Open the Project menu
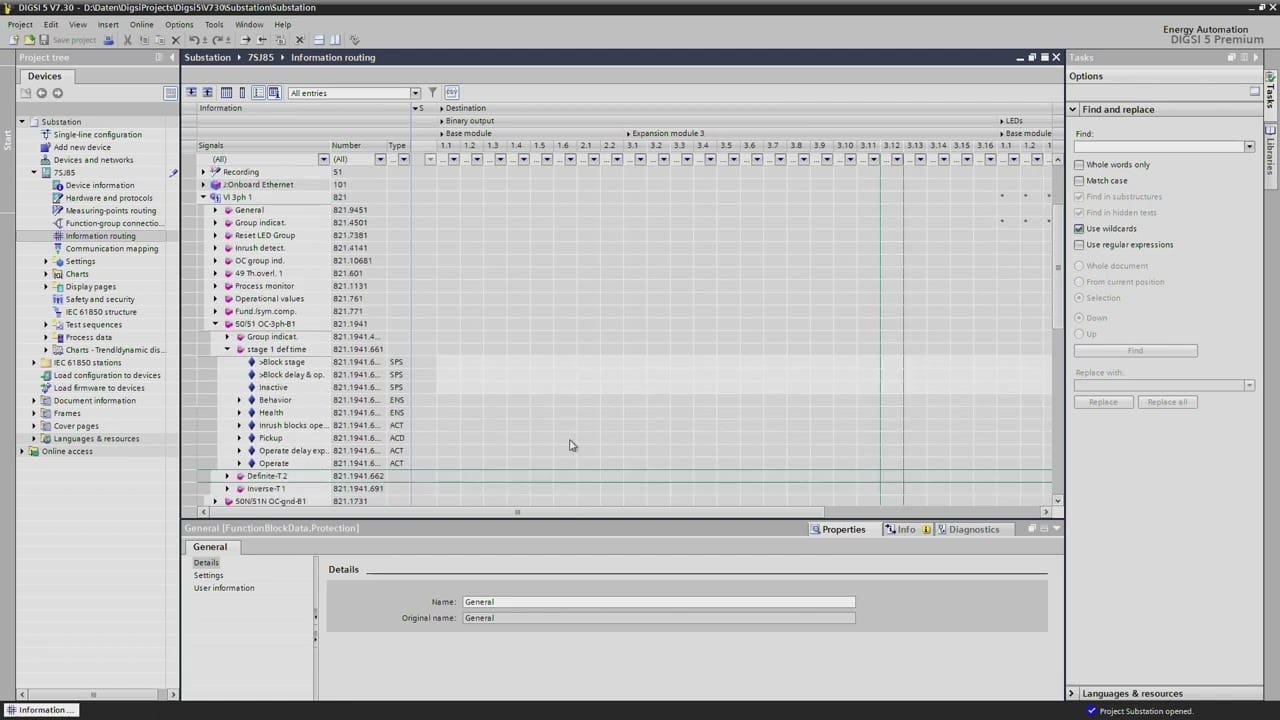 [x=20, y=25]
